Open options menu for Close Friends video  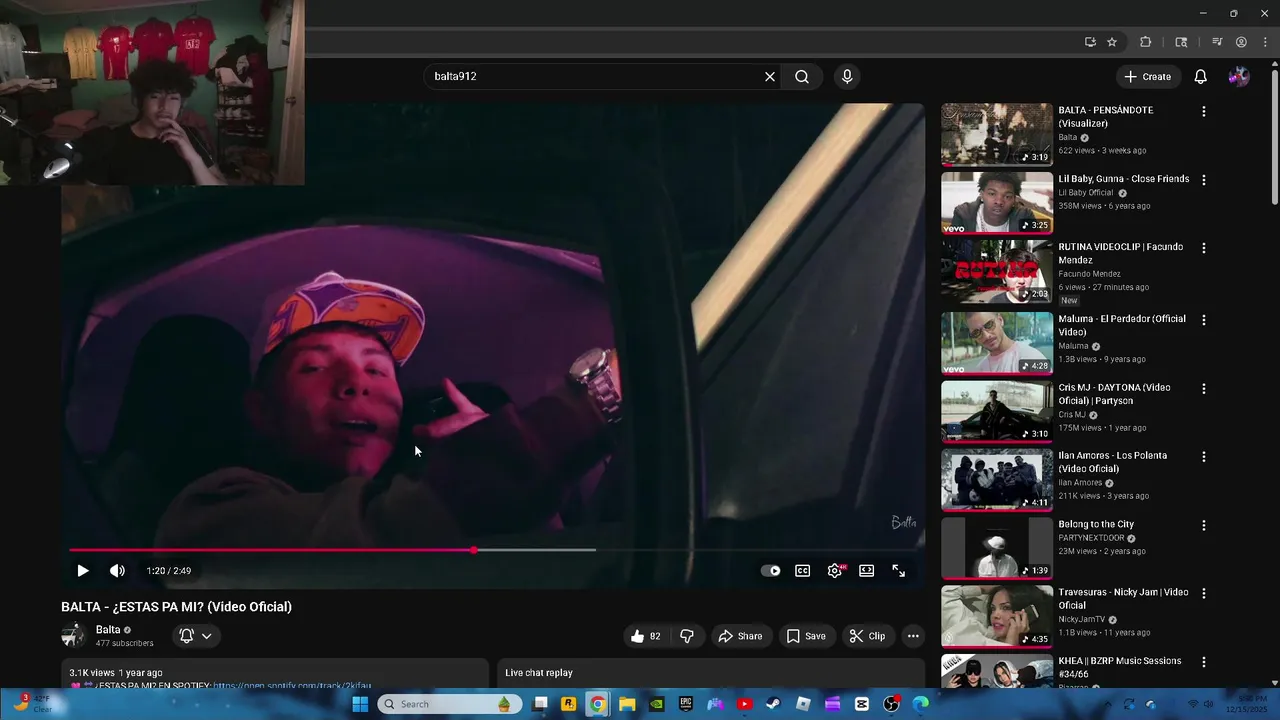(1204, 180)
